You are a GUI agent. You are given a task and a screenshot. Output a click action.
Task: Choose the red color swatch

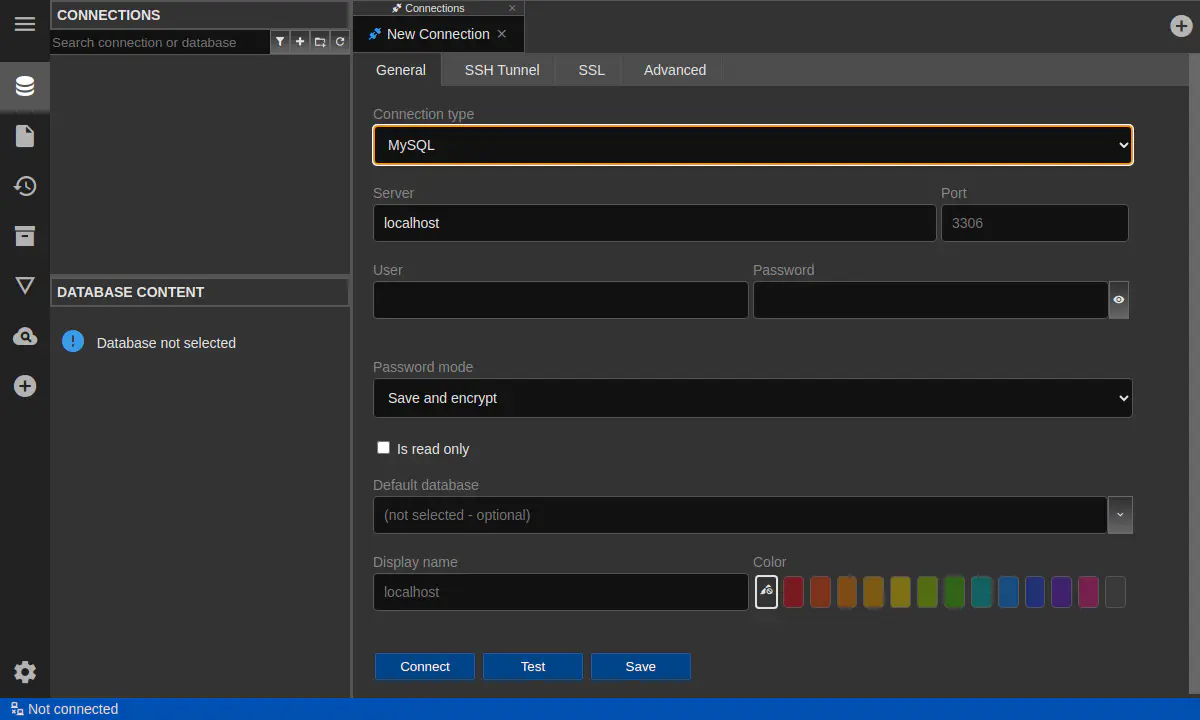[793, 592]
